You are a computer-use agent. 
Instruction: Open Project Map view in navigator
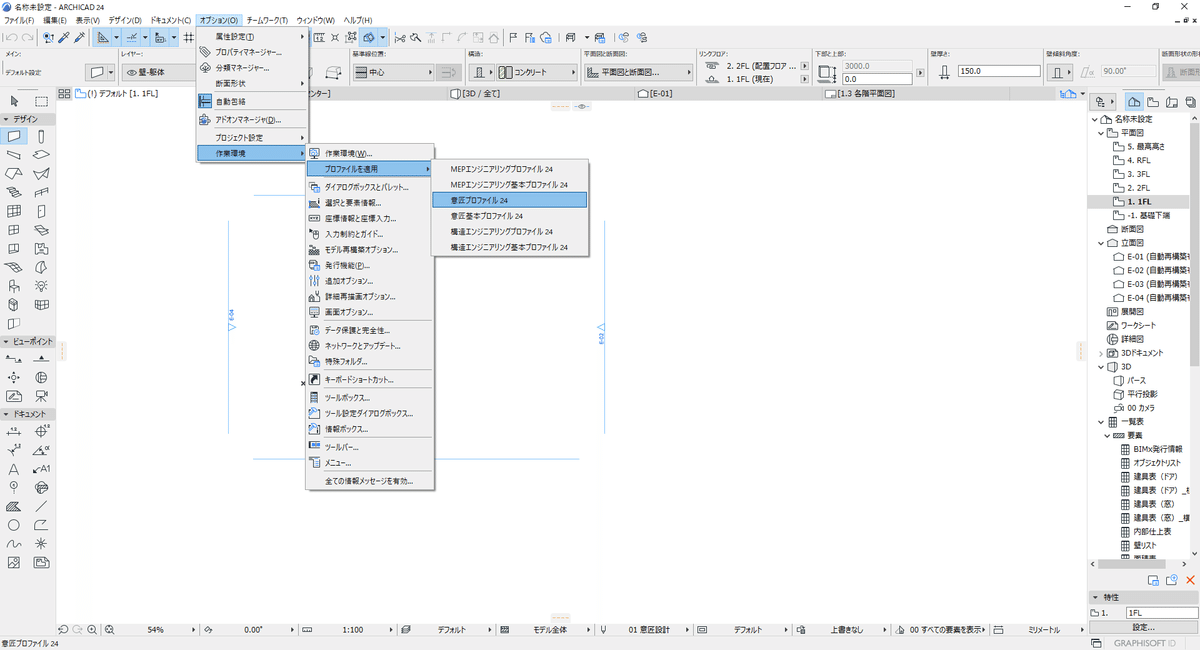tap(1134, 102)
